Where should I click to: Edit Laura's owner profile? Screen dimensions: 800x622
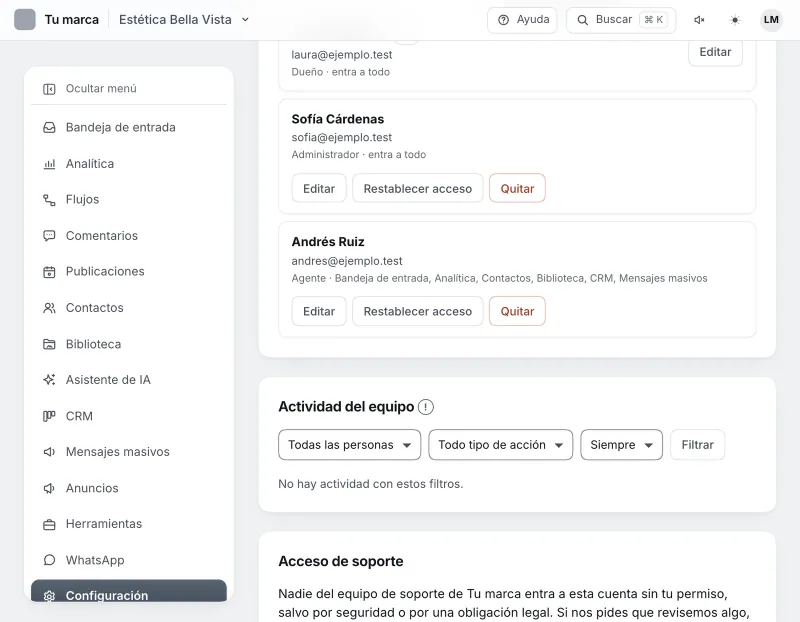click(x=715, y=52)
